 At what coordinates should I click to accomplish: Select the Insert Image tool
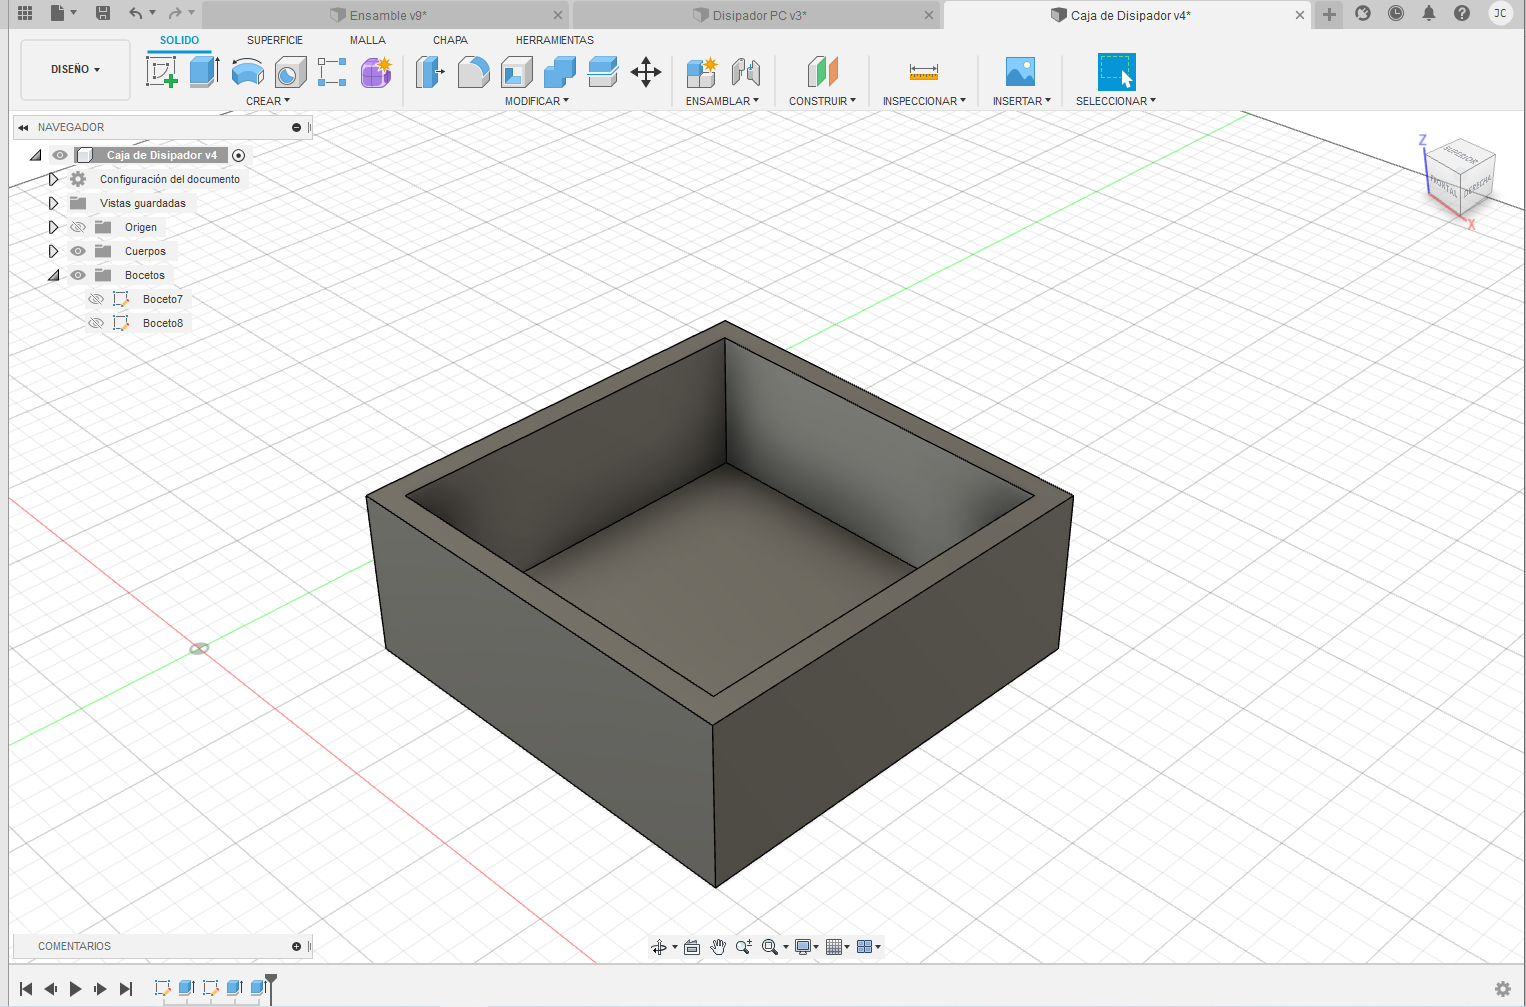[x=1020, y=72]
